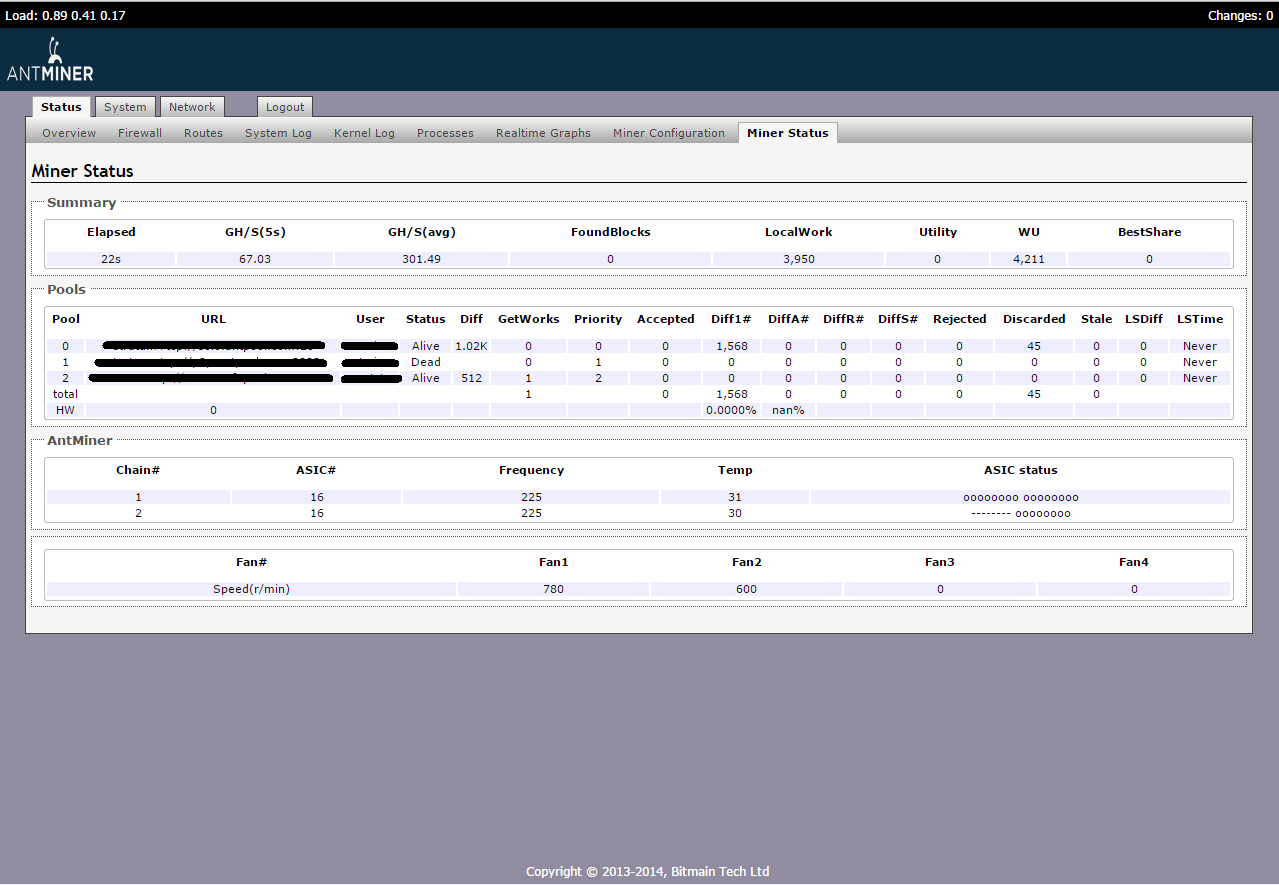Click the 'Fan4' column header
This screenshot has height=885, width=1279.
click(1134, 562)
